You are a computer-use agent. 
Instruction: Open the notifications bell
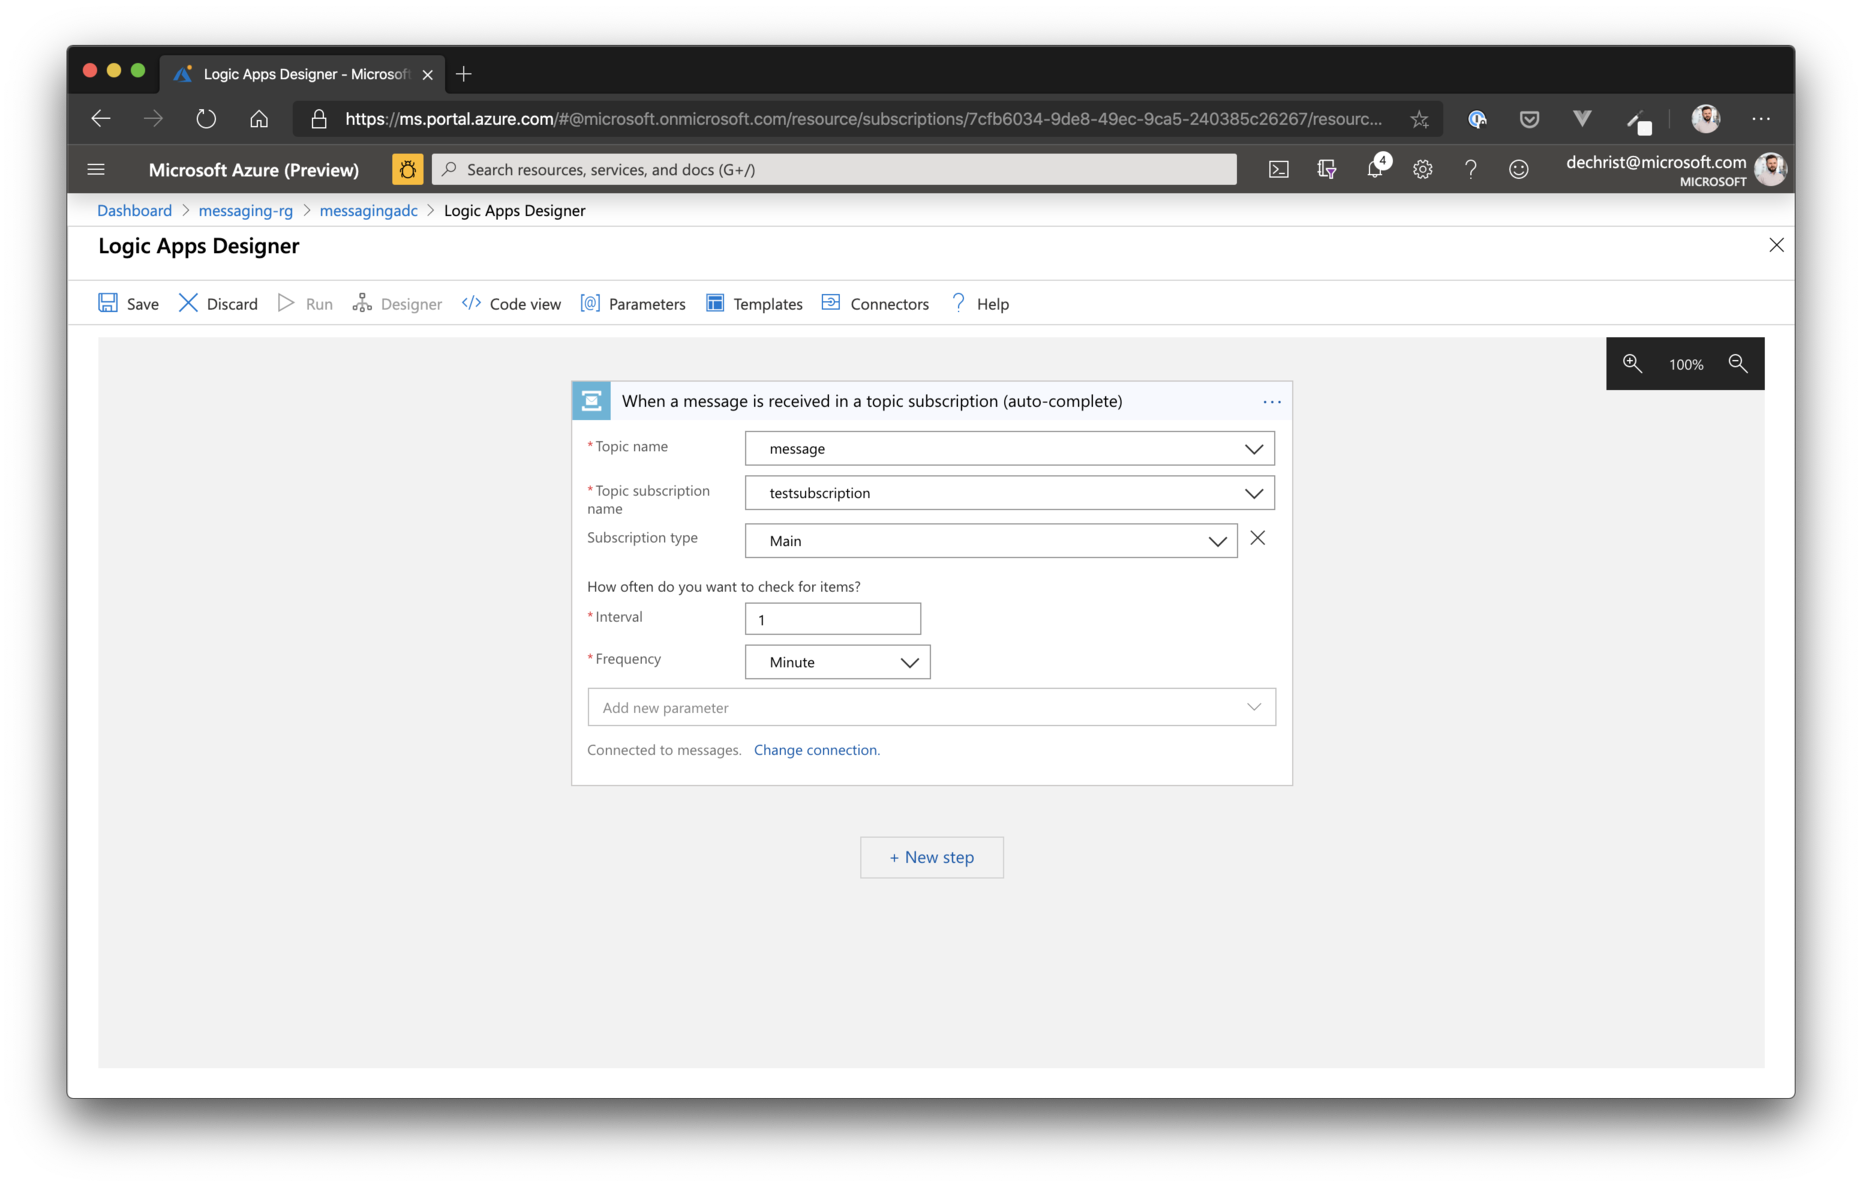click(x=1375, y=169)
